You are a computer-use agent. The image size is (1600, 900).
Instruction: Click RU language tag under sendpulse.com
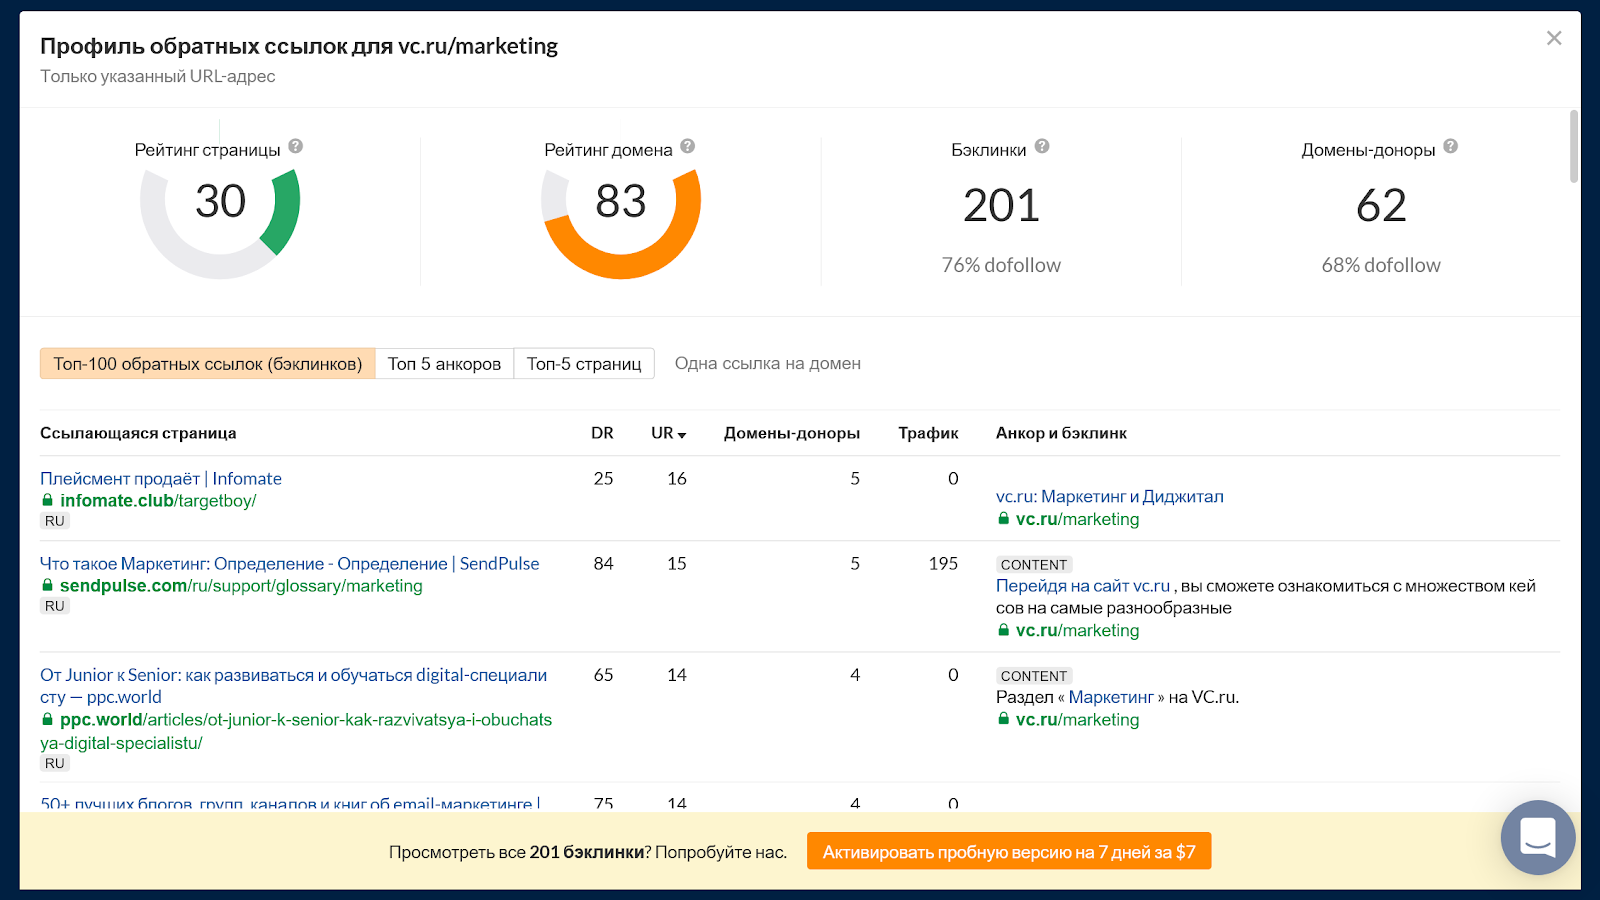click(55, 606)
